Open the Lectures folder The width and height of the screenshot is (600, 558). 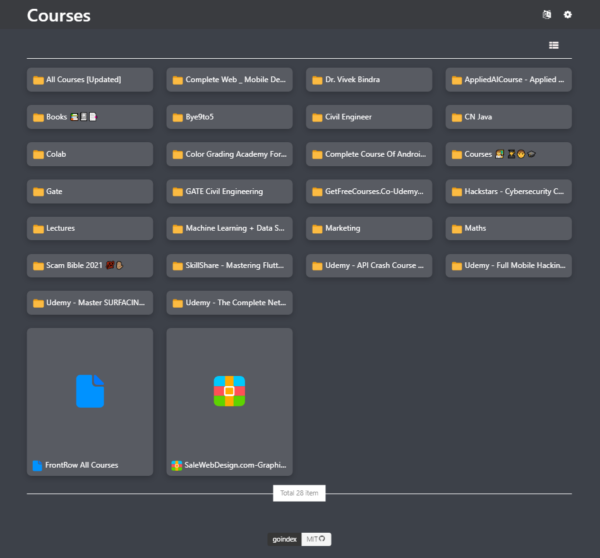tap(90, 228)
